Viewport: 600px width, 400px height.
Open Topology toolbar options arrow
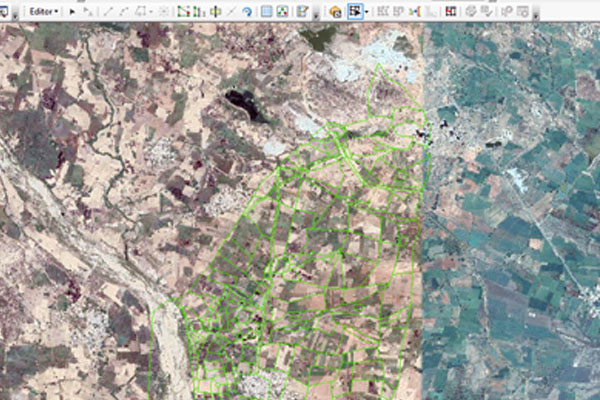536,15
